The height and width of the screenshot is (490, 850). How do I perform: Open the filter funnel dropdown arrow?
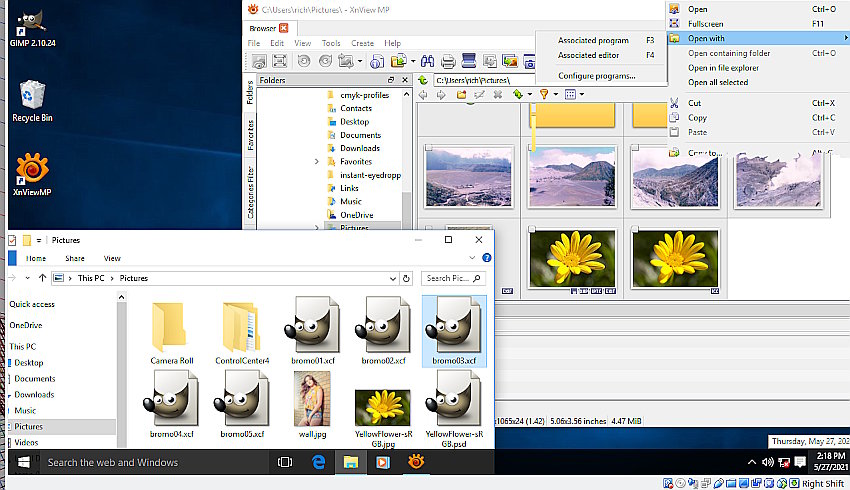point(556,95)
